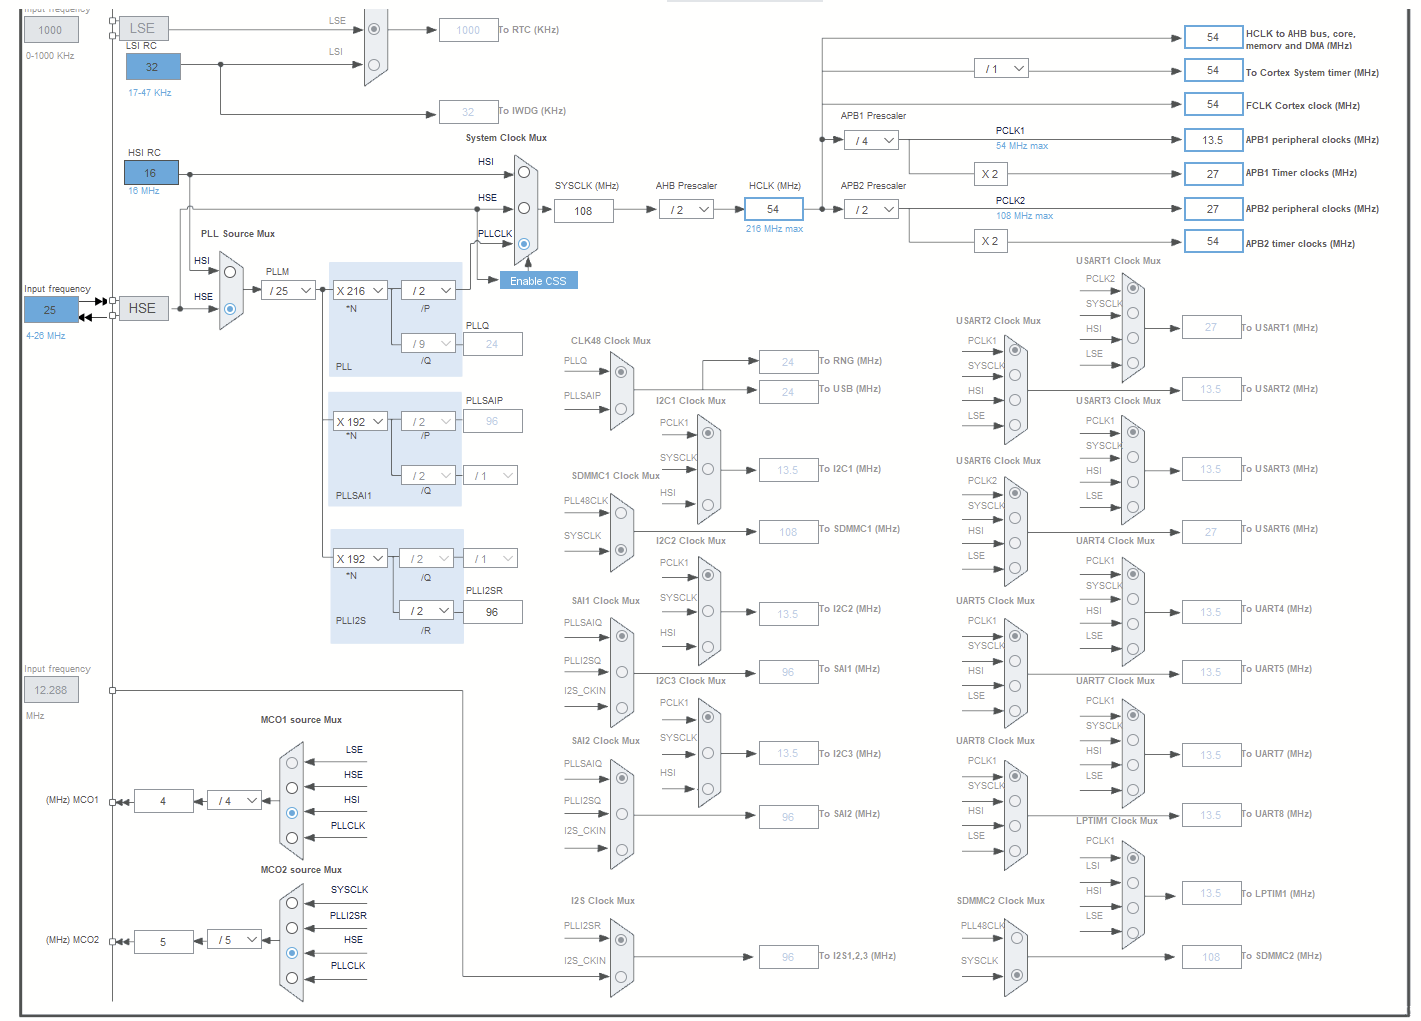
Task: Select LSE source in MCO1 source Mux
Action: tap(292, 762)
